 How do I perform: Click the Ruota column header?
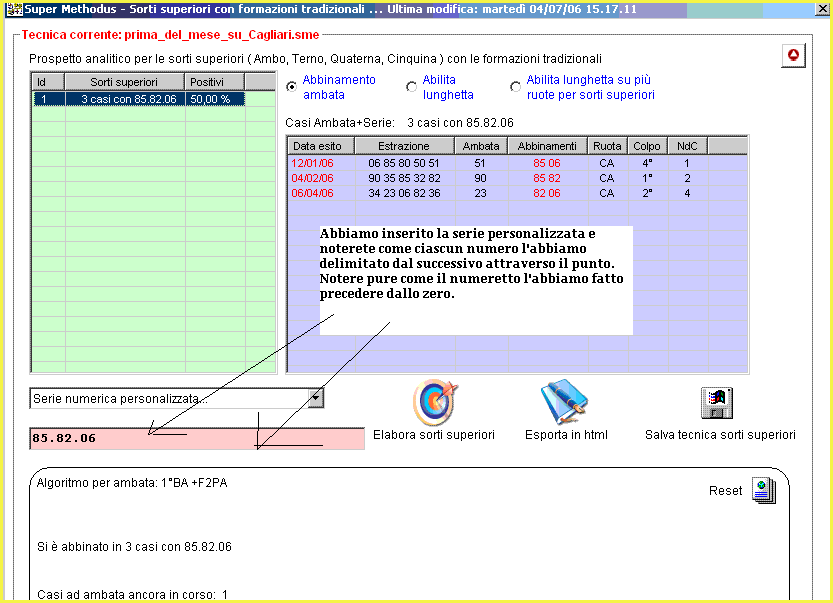[607, 146]
